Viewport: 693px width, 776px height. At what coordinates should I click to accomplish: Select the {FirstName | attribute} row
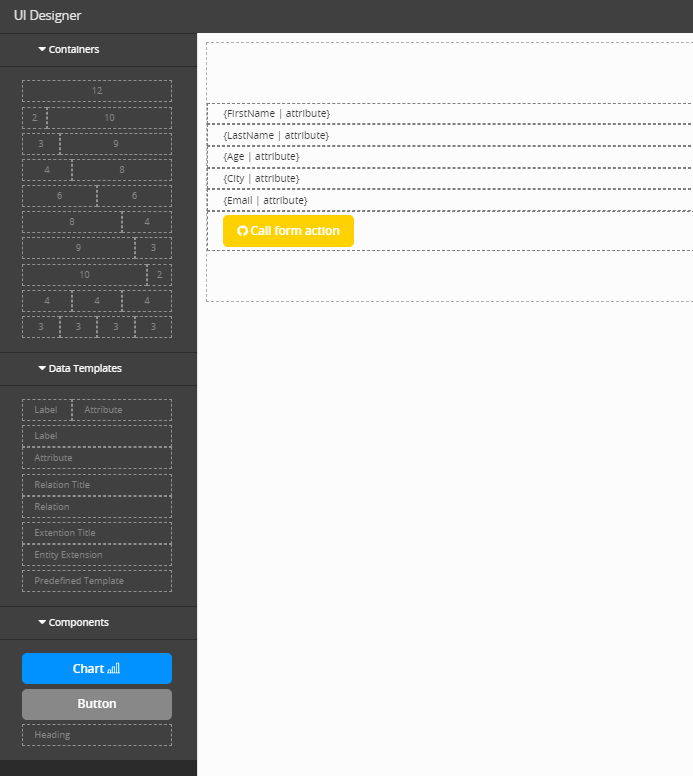pos(450,114)
